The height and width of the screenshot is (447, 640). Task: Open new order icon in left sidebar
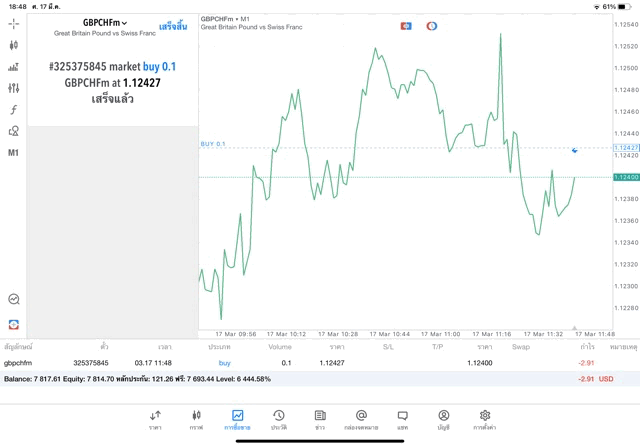point(14,325)
